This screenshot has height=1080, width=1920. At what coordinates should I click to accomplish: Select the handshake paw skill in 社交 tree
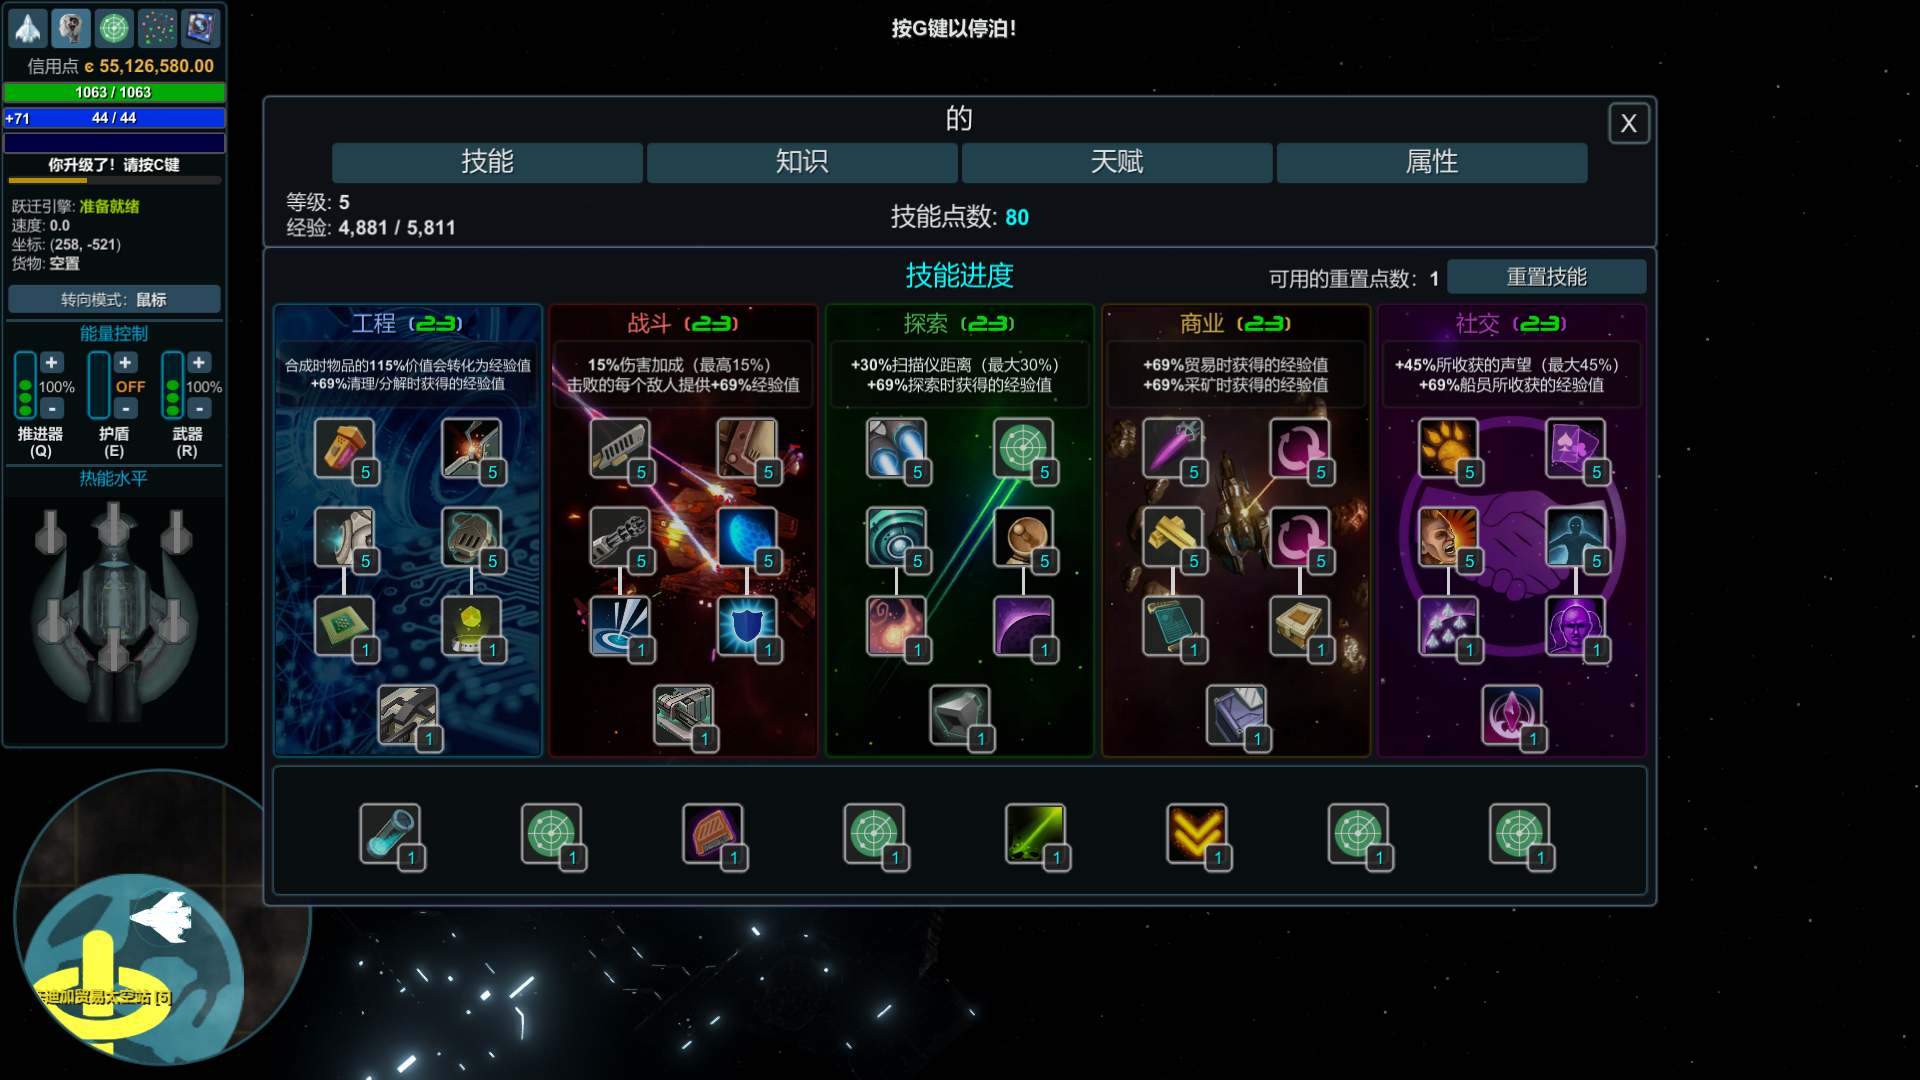pos(1447,448)
